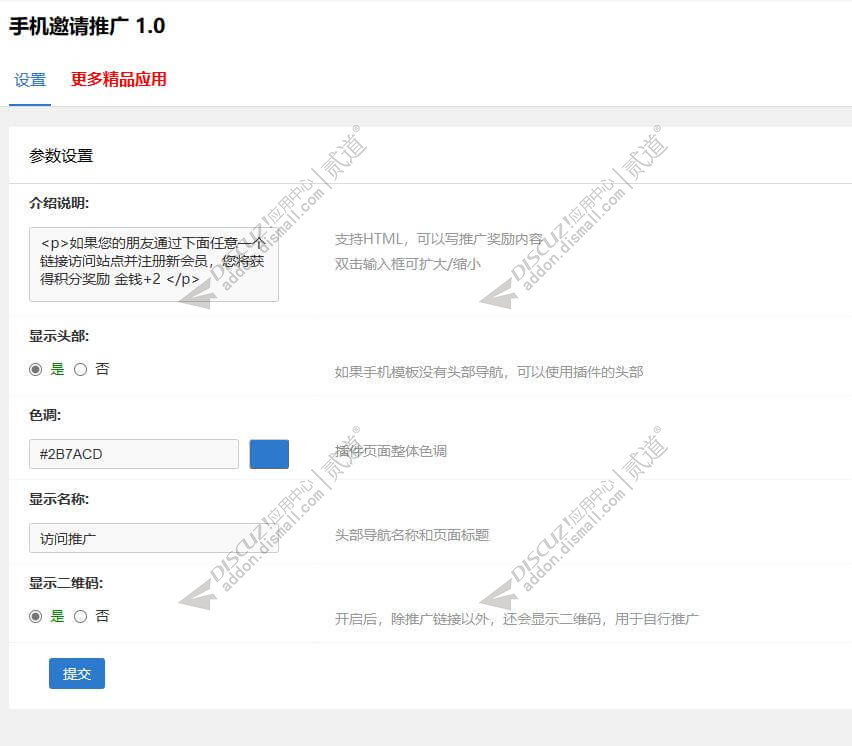This screenshot has height=746, width=852.
Task: Click the 显示头部: field label
Action: (59, 336)
